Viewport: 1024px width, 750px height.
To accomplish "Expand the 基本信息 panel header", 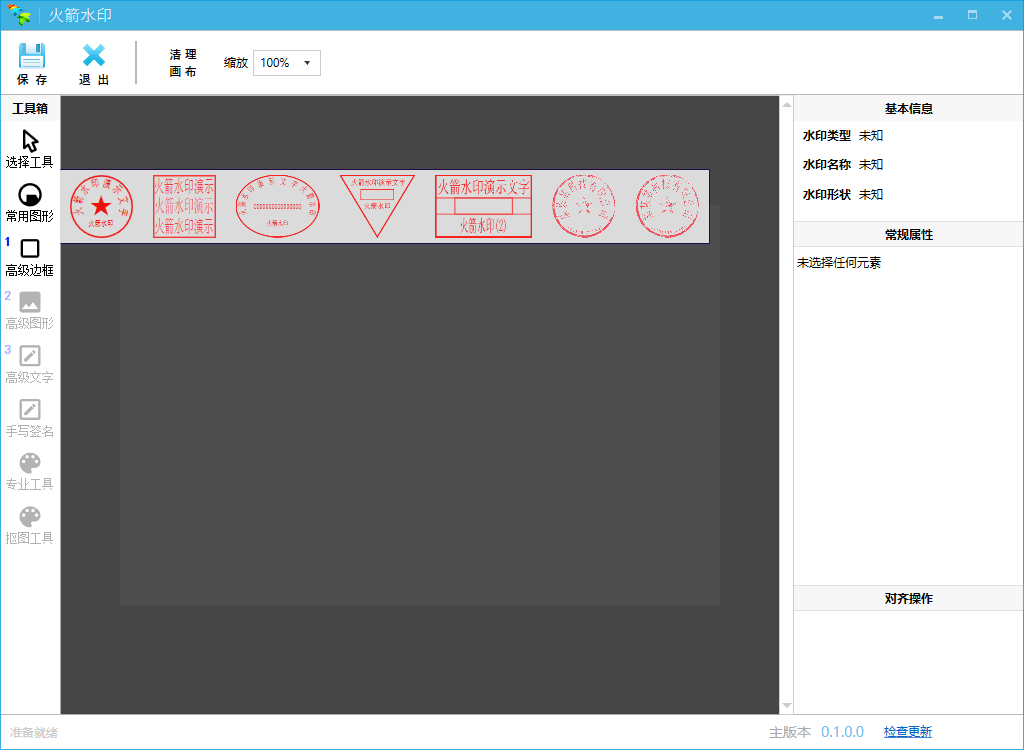I will (907, 108).
